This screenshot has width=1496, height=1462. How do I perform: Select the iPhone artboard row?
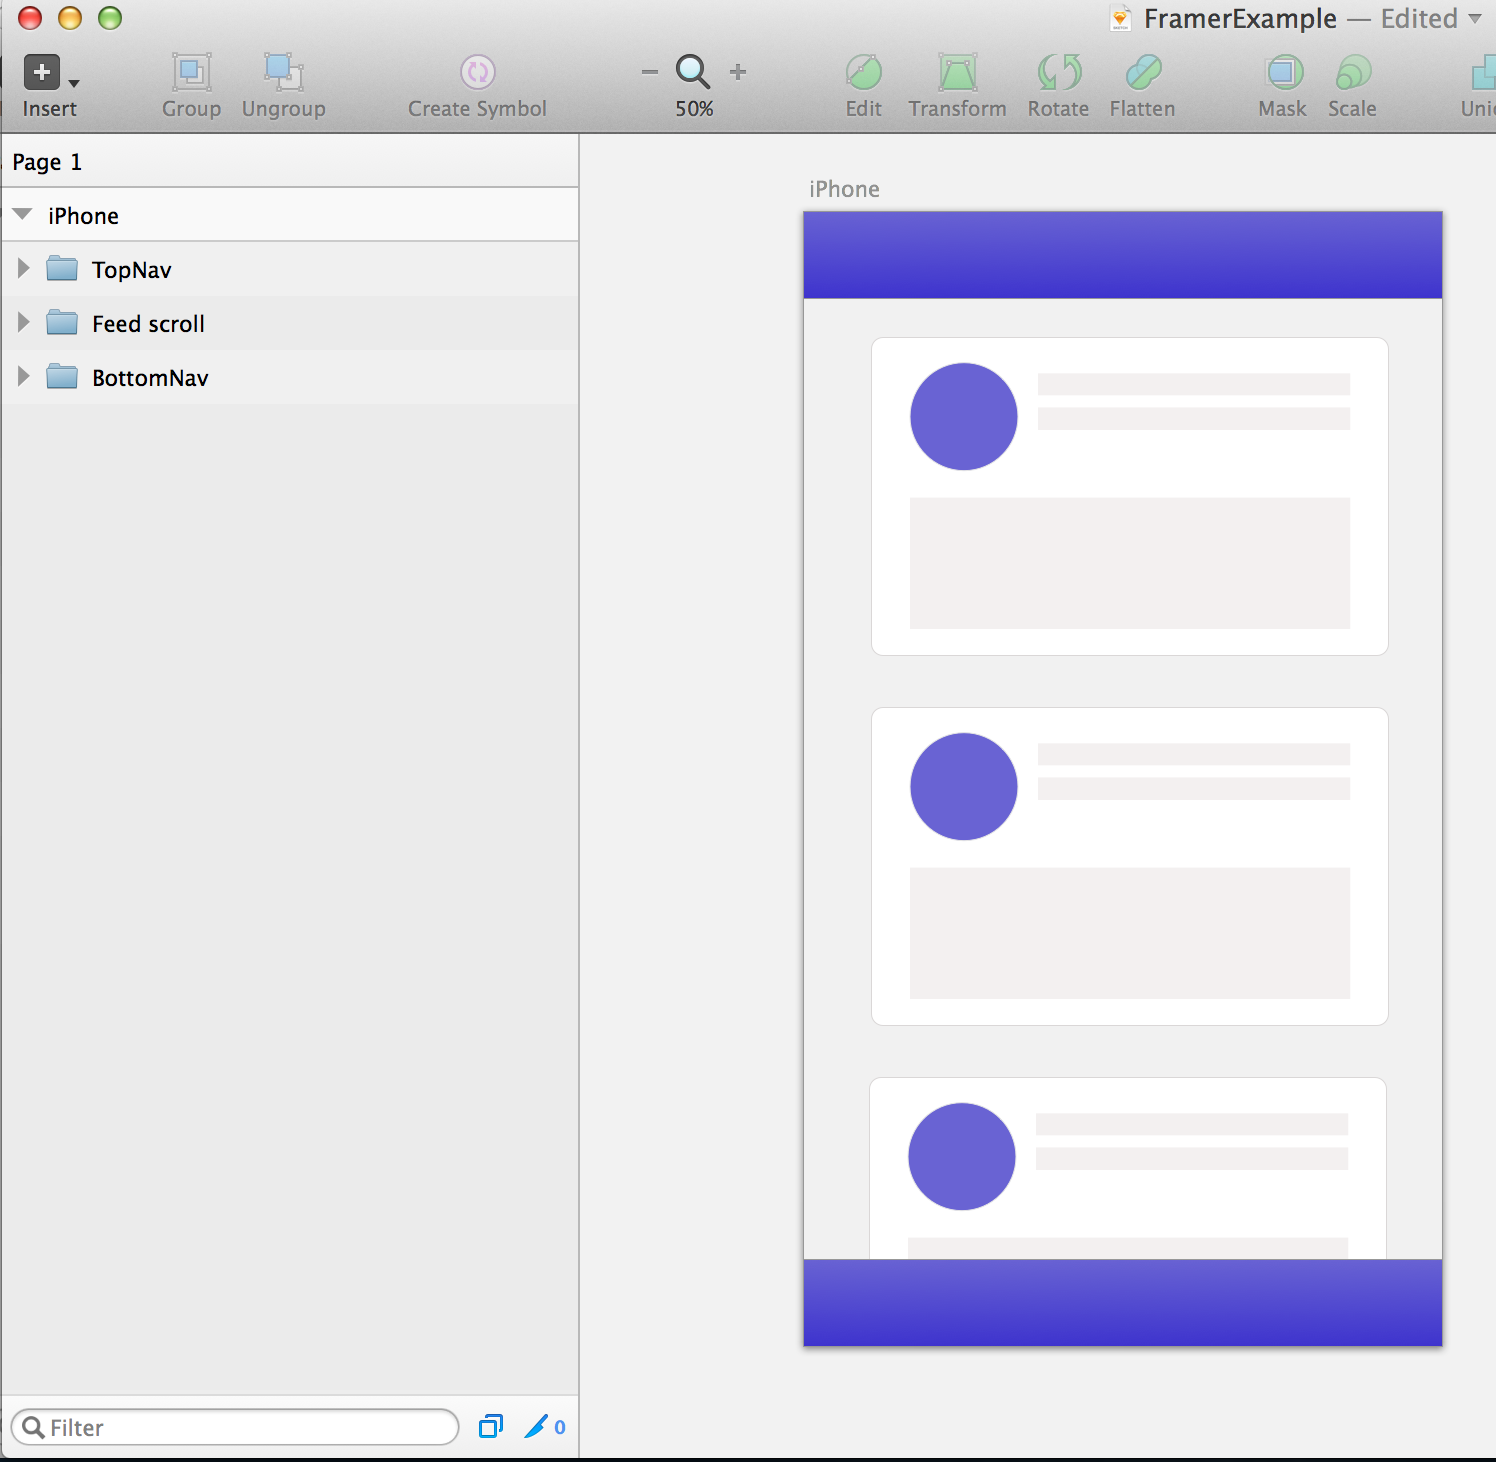[290, 215]
